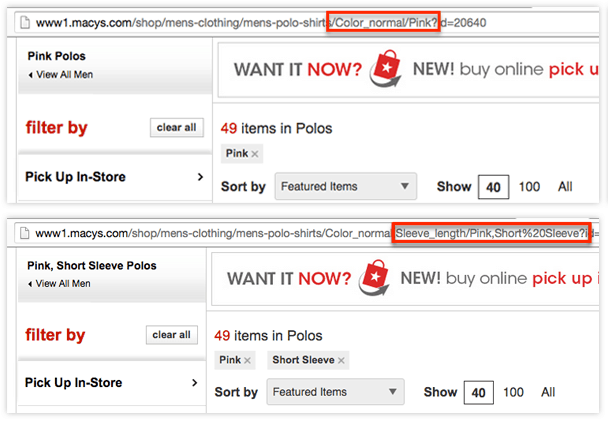Click the top WANT IT NOW? banner text
The image size is (608, 421).
coord(298,70)
